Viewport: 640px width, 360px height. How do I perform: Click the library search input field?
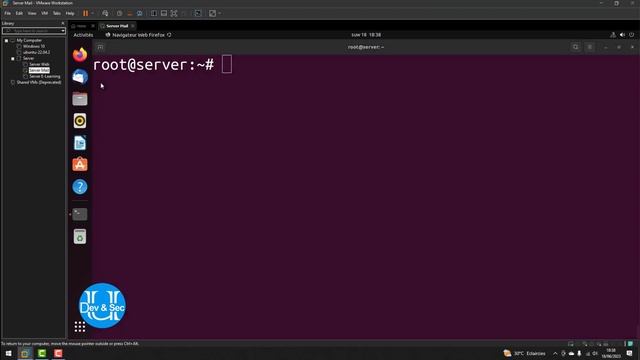pyautogui.click(x=32, y=31)
